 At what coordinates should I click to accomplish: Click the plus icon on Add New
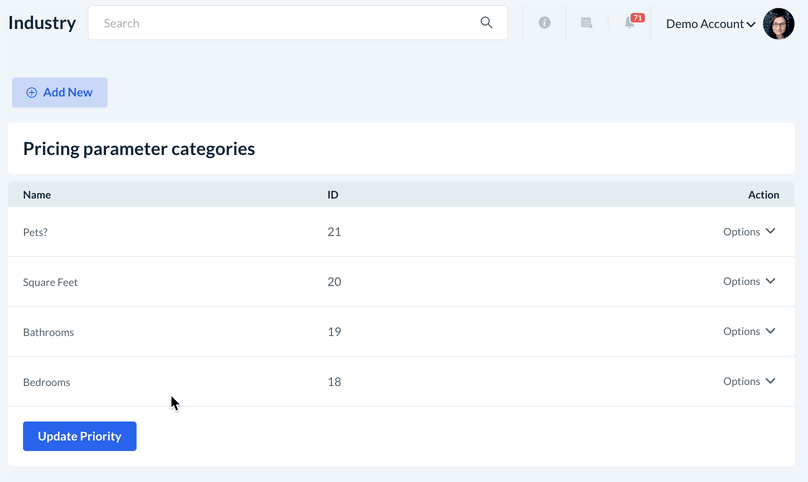32,93
